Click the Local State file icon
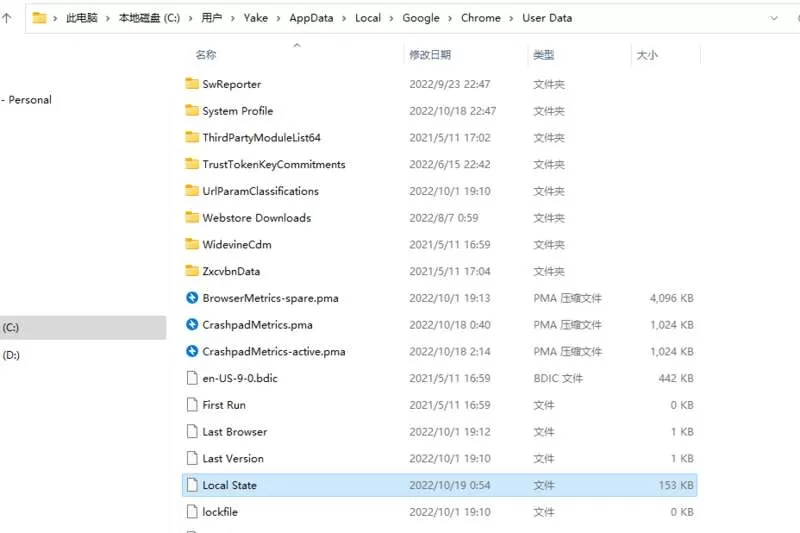Screen dimensions: 800x533 coord(192,485)
